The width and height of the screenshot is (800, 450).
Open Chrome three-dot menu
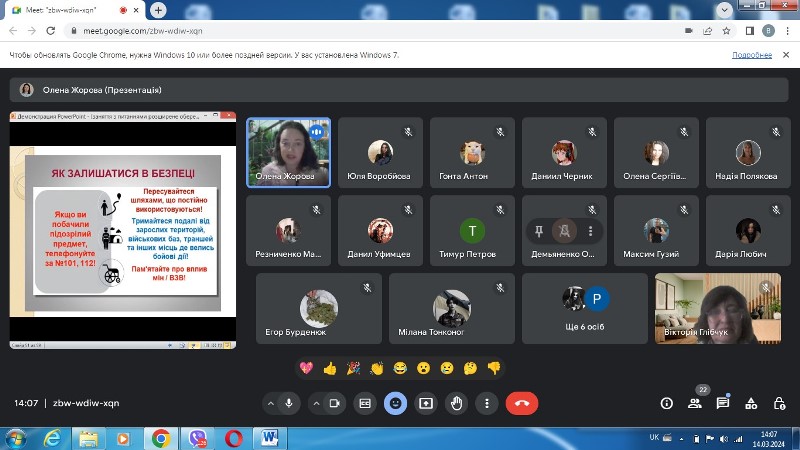click(x=787, y=31)
